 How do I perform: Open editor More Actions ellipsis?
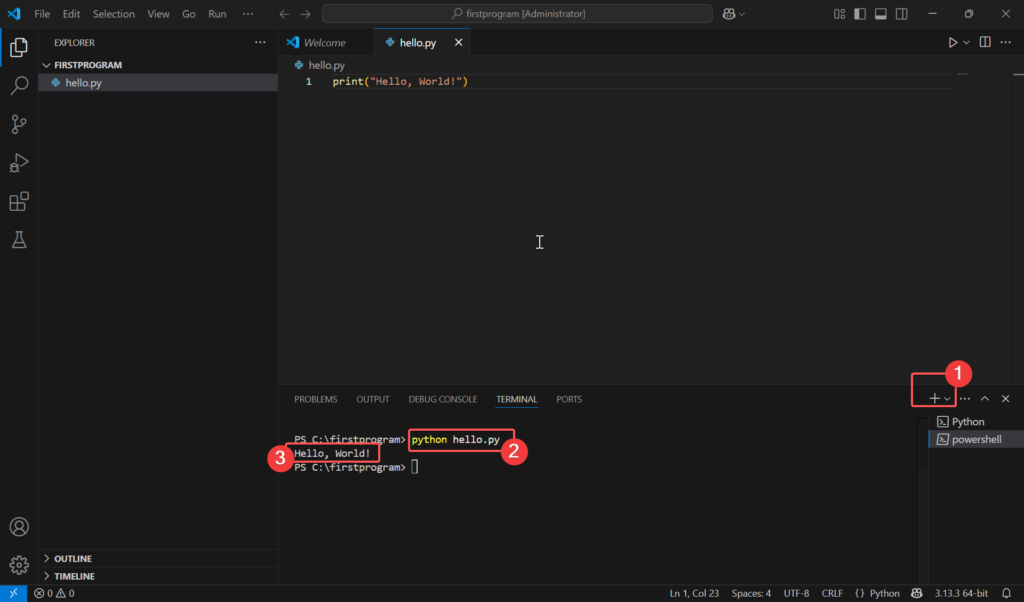coord(1006,42)
